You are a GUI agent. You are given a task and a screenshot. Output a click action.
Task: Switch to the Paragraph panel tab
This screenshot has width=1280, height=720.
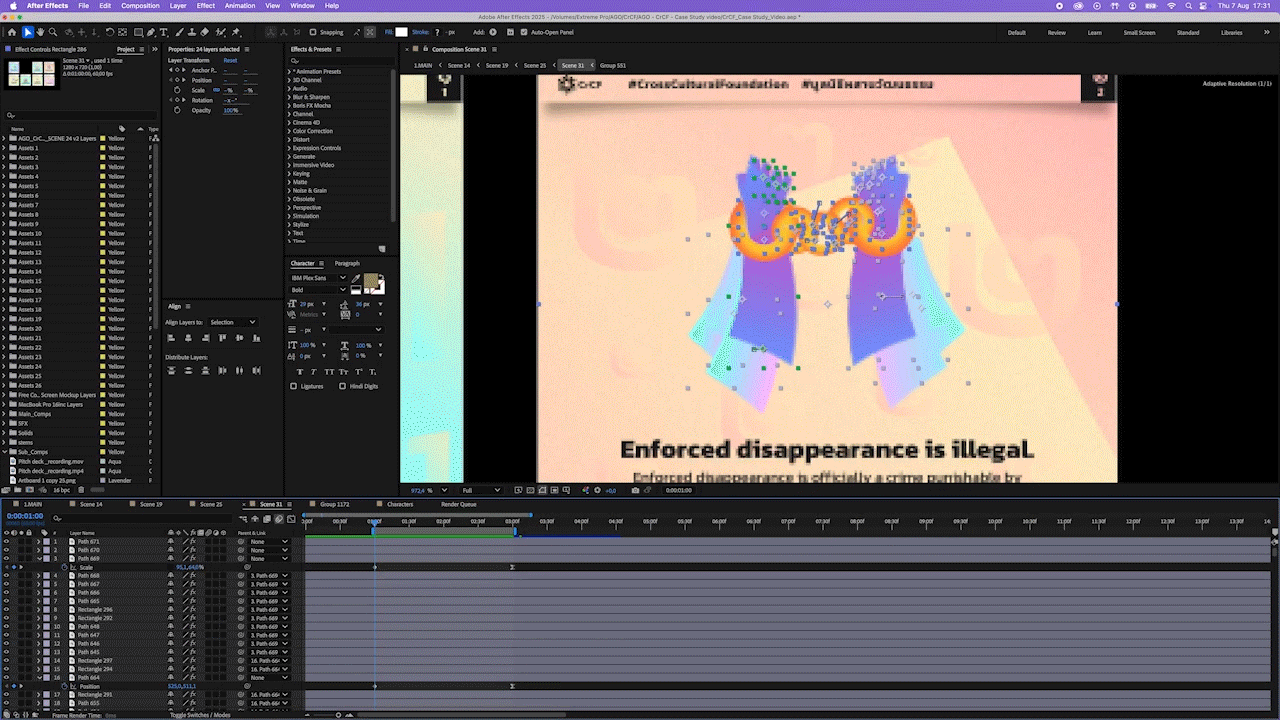(x=347, y=263)
